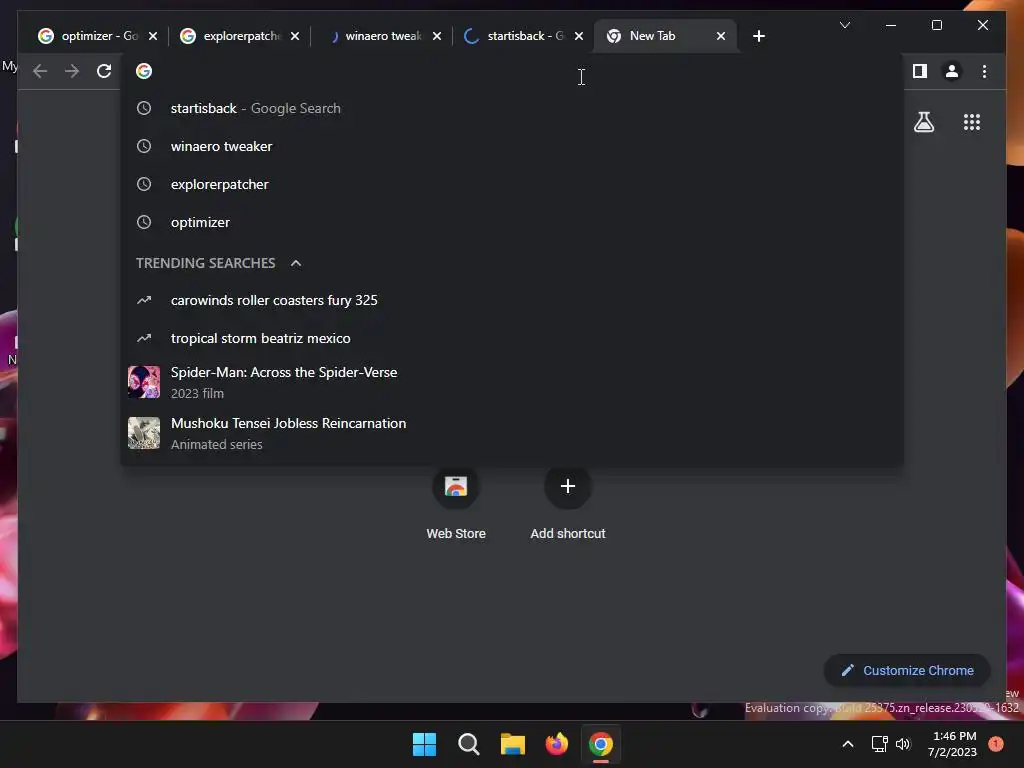Switch to the winaero tweaker tab

(382, 36)
